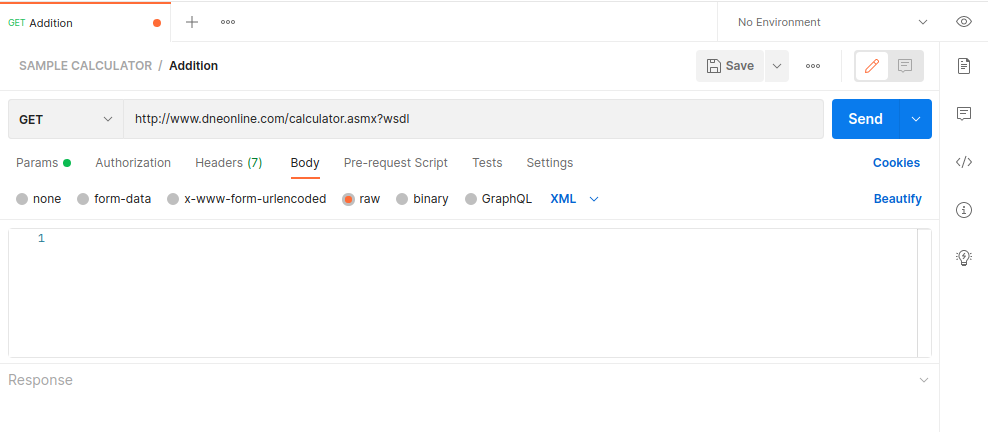Switch to comment mode icon beside pencil
Viewport: 988px width, 432px height.
(x=905, y=65)
